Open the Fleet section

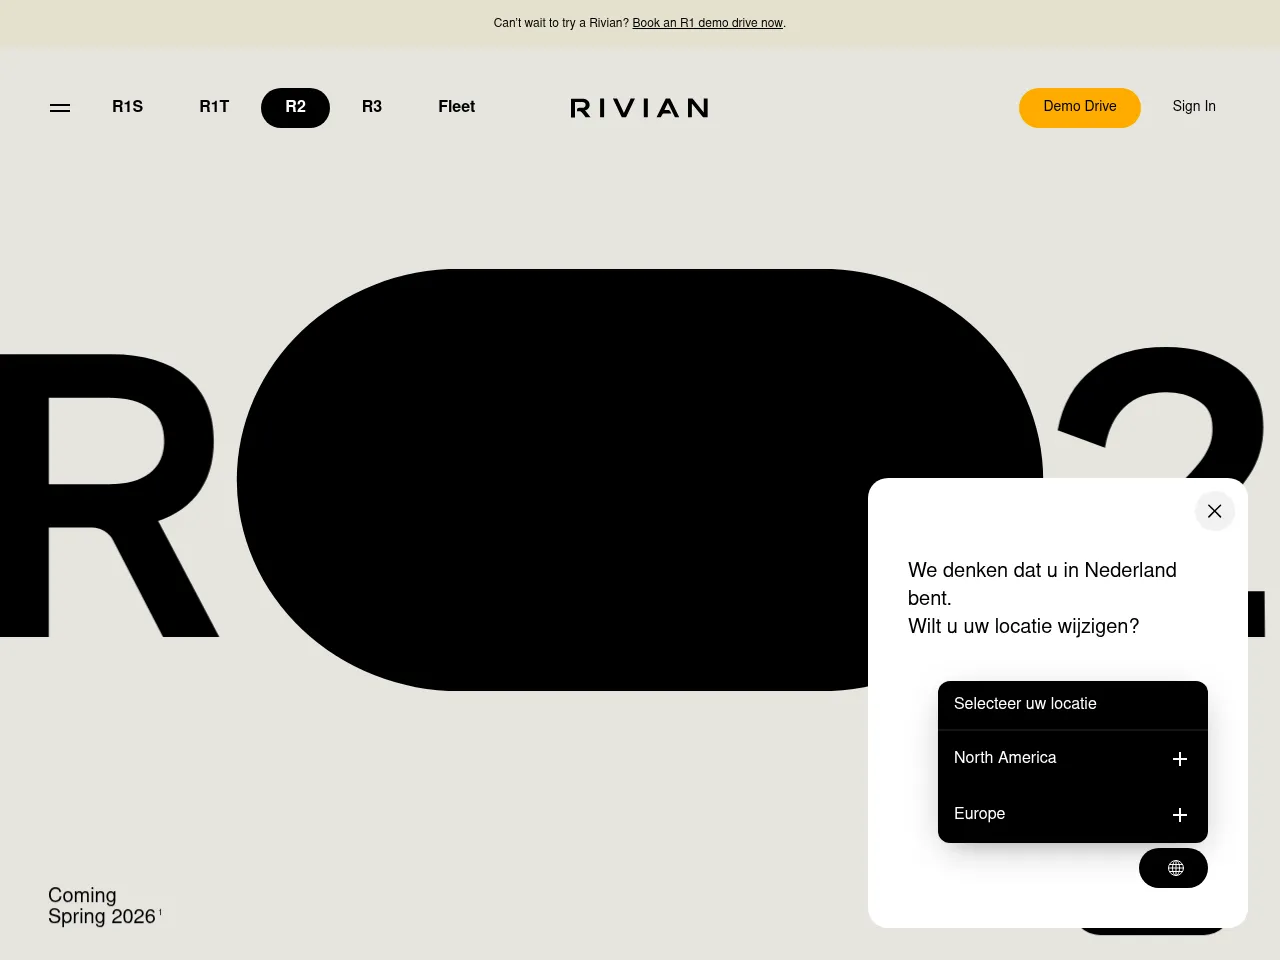click(456, 107)
